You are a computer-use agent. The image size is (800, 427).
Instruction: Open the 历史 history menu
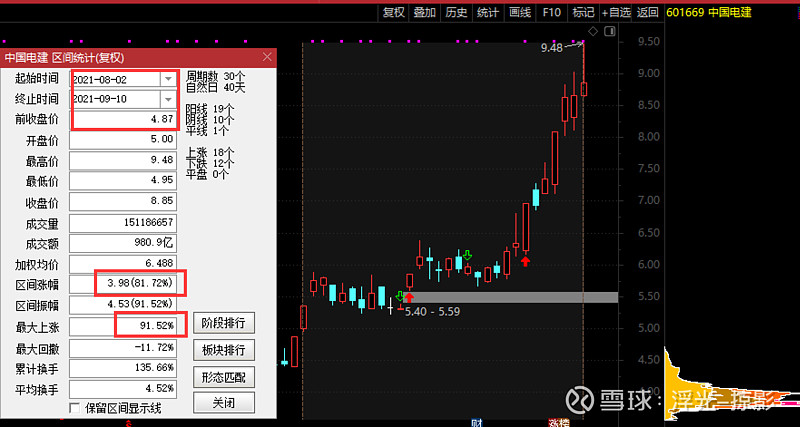coord(456,13)
